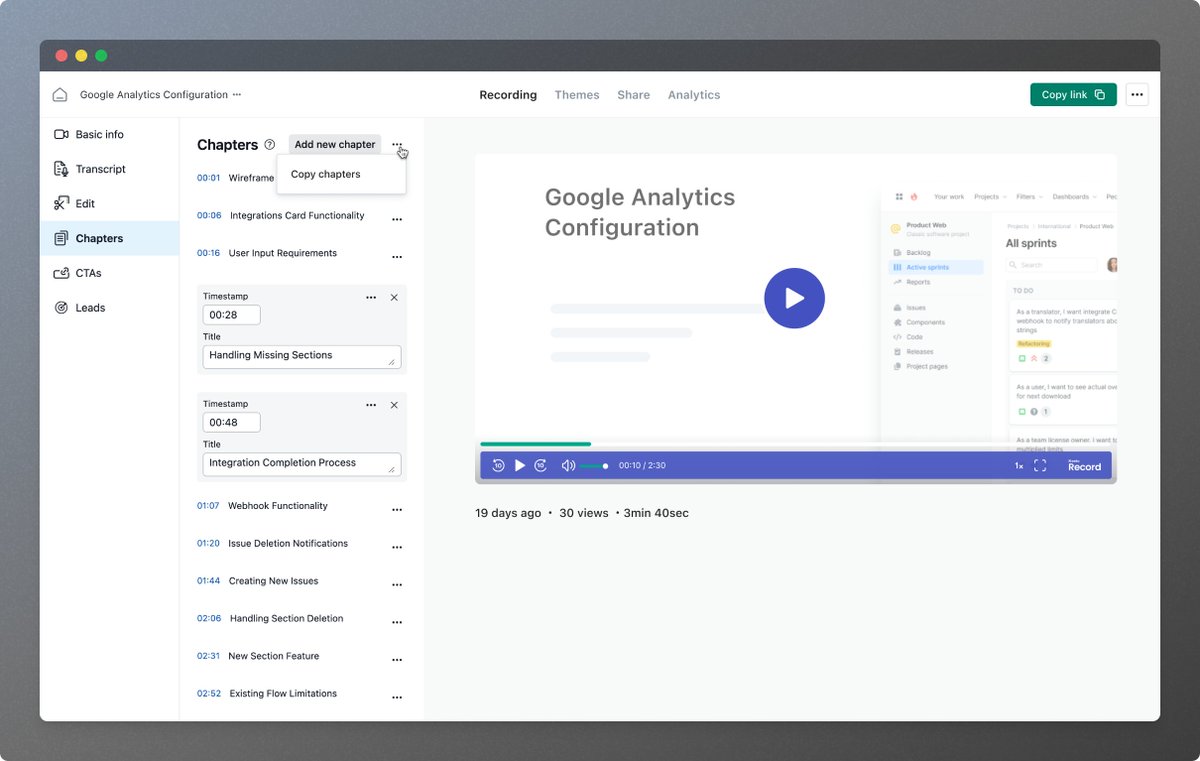Jump to 01:07 timestamp
The image size is (1200, 761).
(x=208, y=506)
